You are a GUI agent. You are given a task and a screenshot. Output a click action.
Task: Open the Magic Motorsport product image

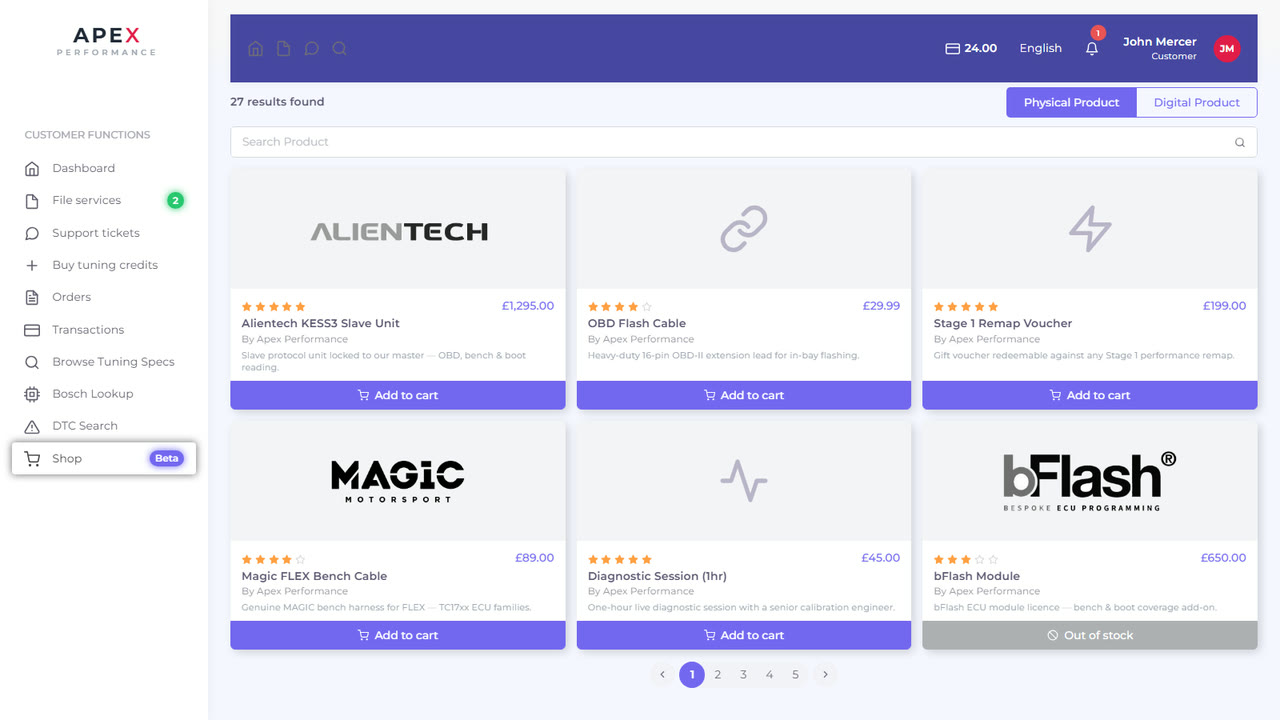(398, 481)
